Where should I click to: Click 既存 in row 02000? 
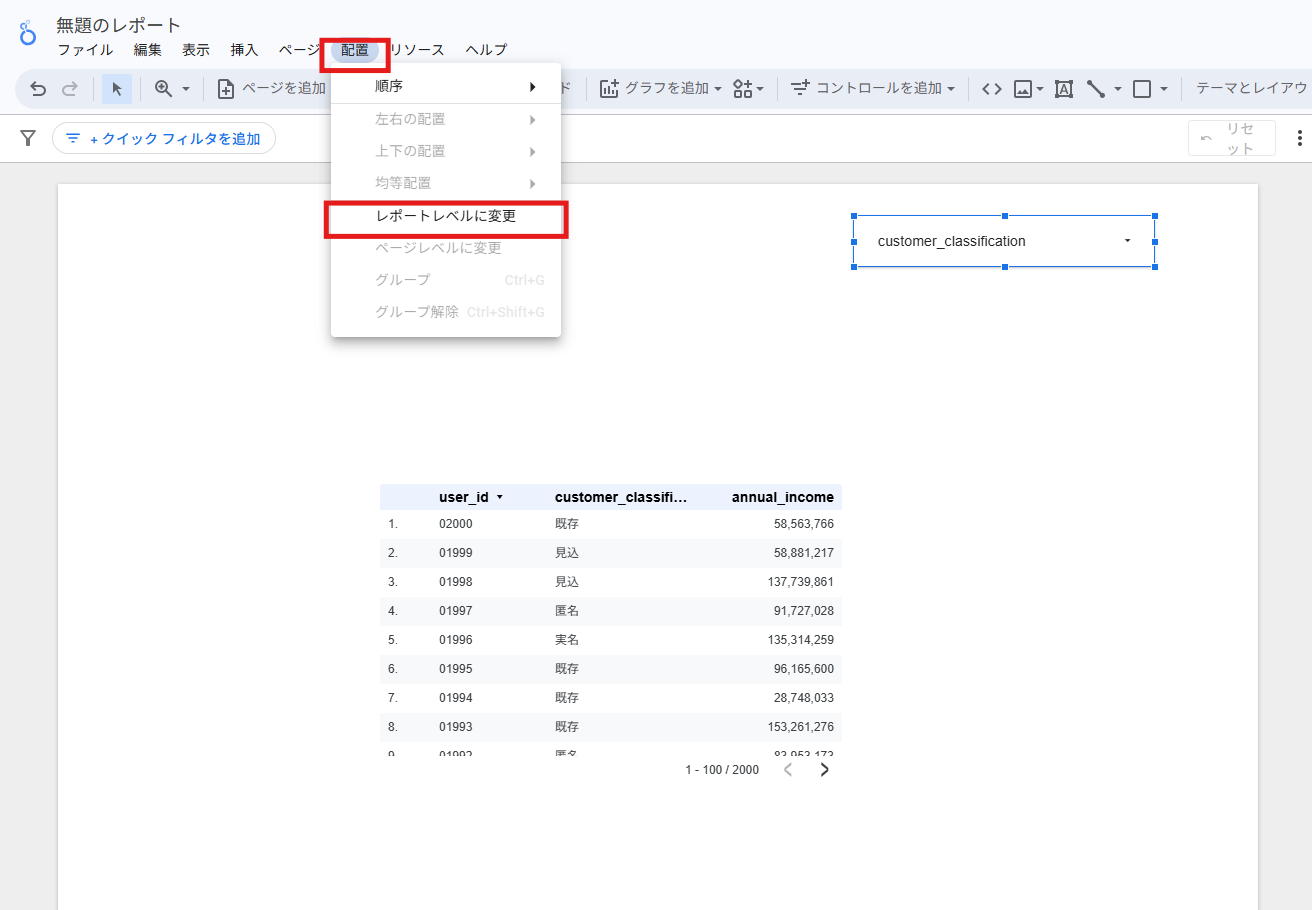[567, 524]
